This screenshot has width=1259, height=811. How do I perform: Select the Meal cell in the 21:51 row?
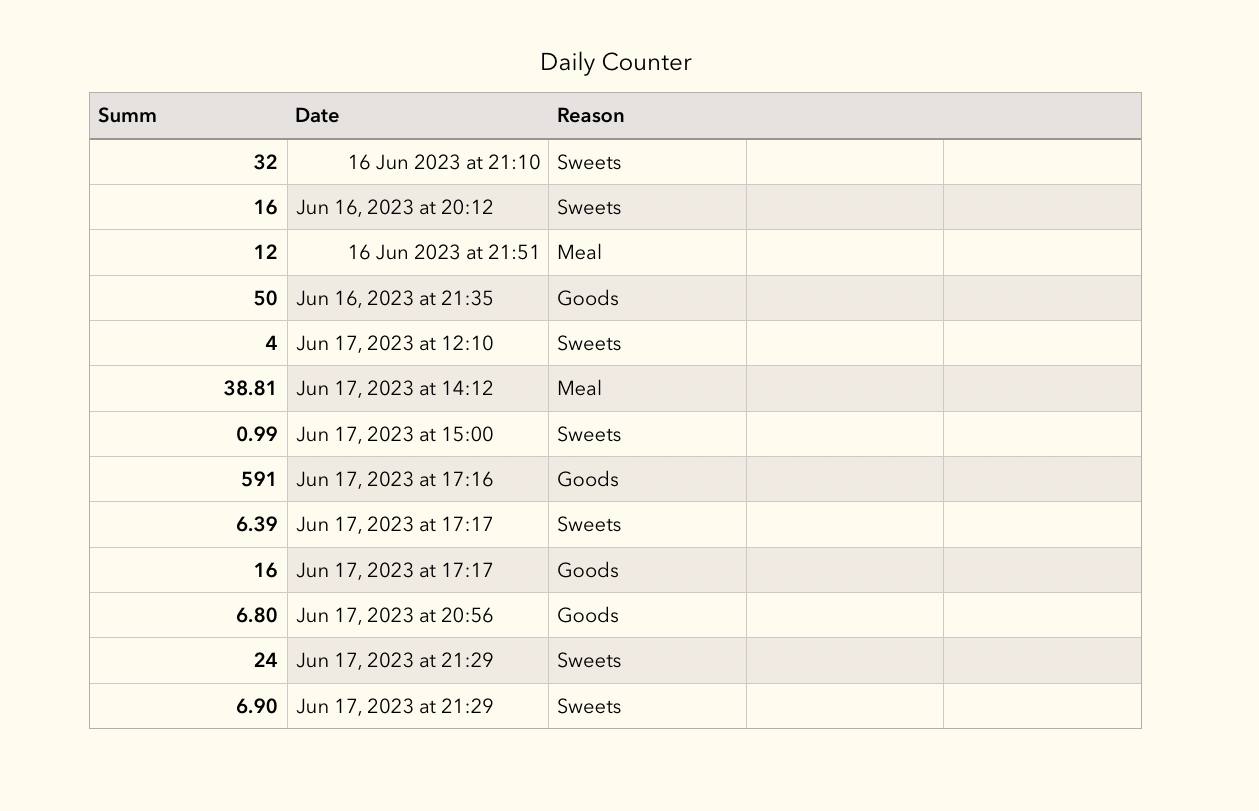647,252
